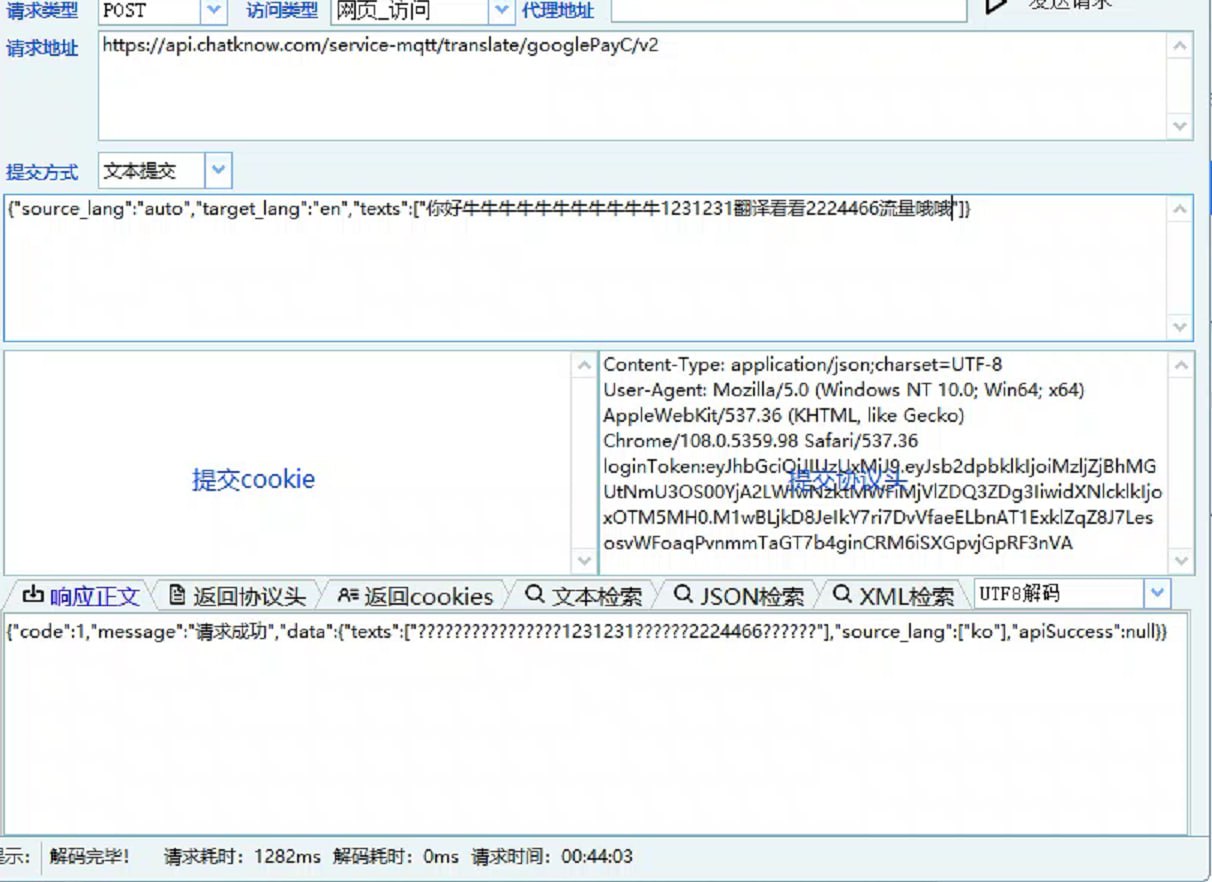Open the returned cookies tab

[415, 597]
